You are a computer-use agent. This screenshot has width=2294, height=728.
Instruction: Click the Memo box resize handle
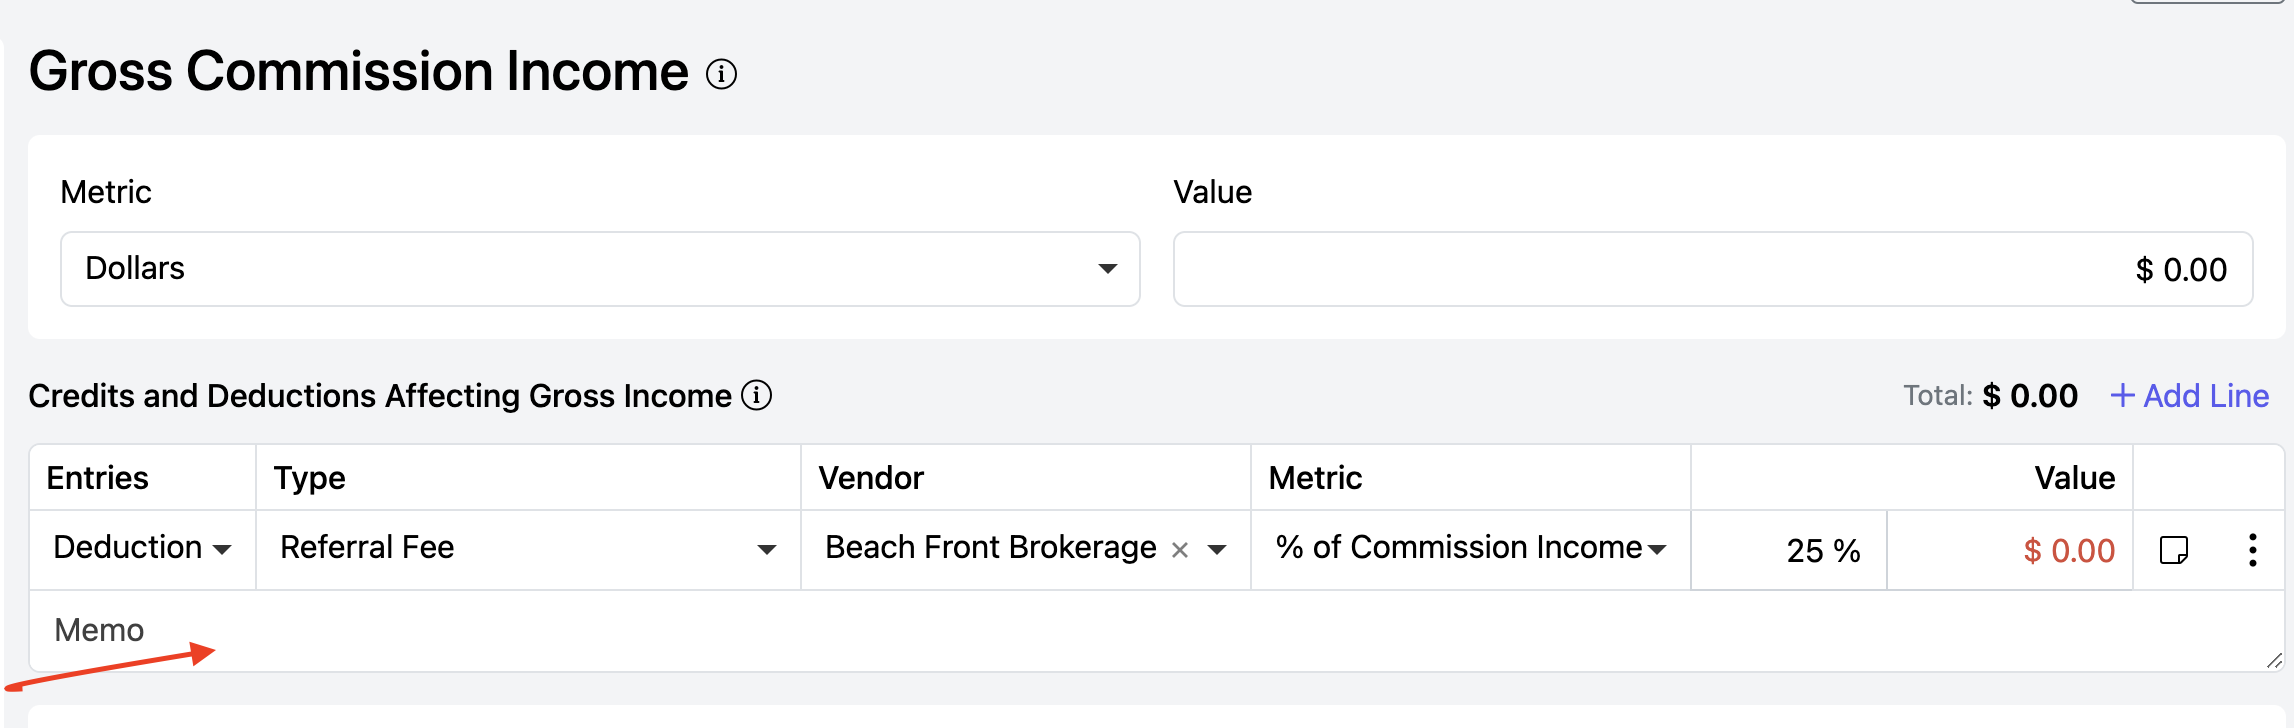coord(2274,660)
